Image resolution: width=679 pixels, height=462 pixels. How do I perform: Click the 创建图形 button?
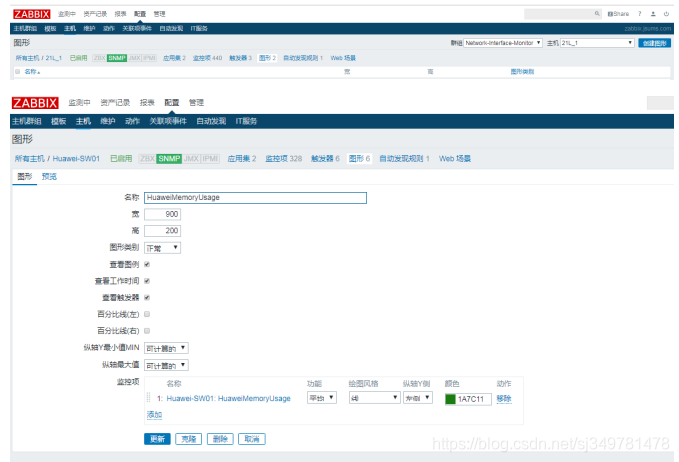coord(654,43)
